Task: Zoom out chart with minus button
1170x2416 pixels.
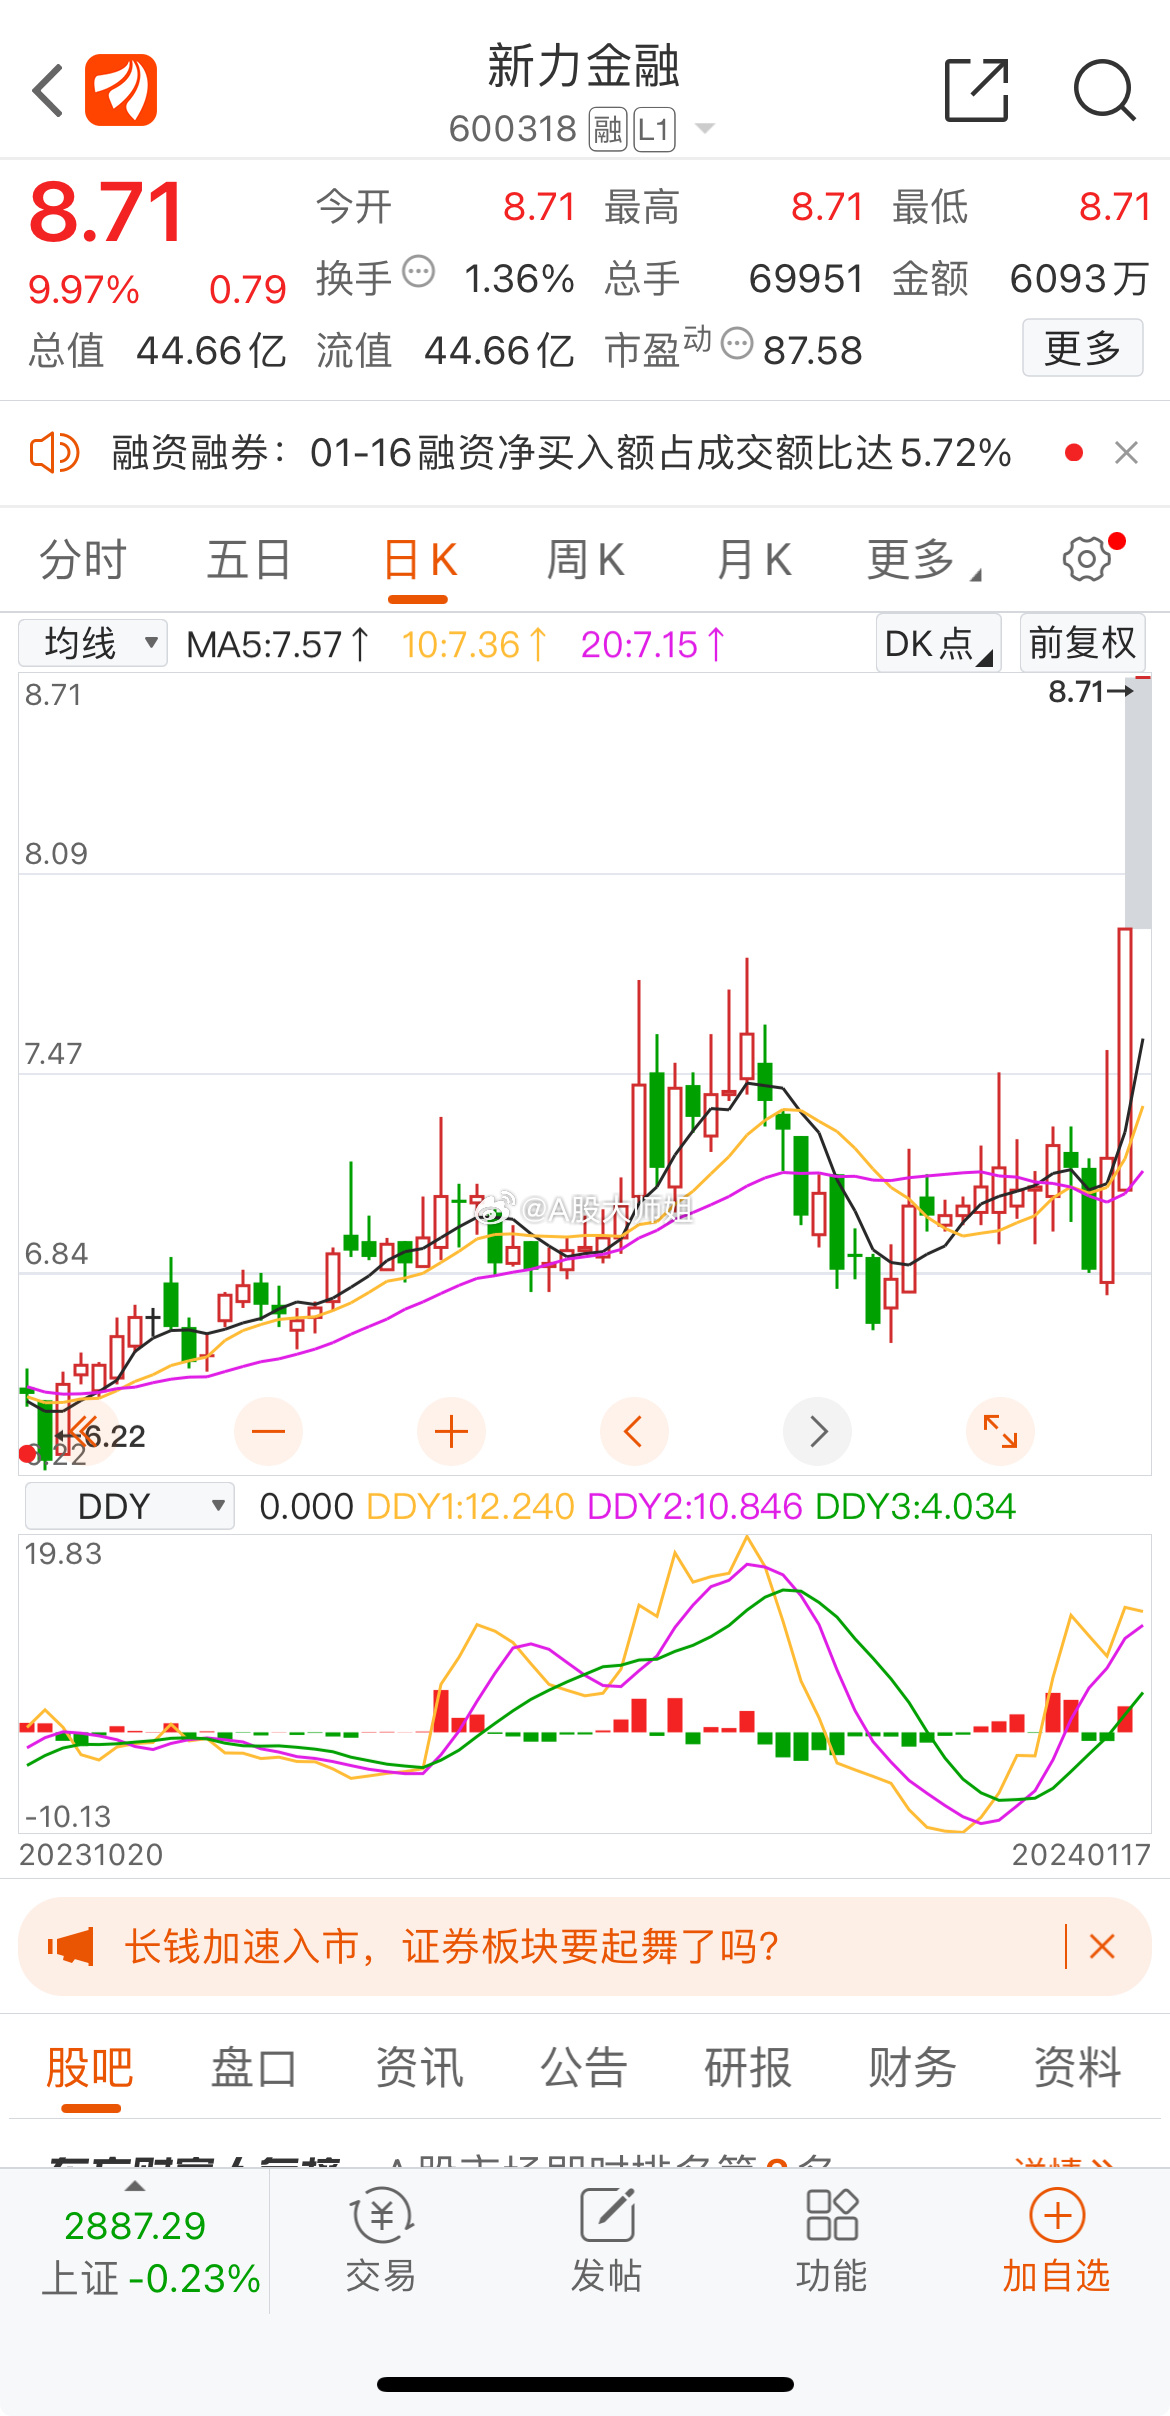Action: point(268,1431)
